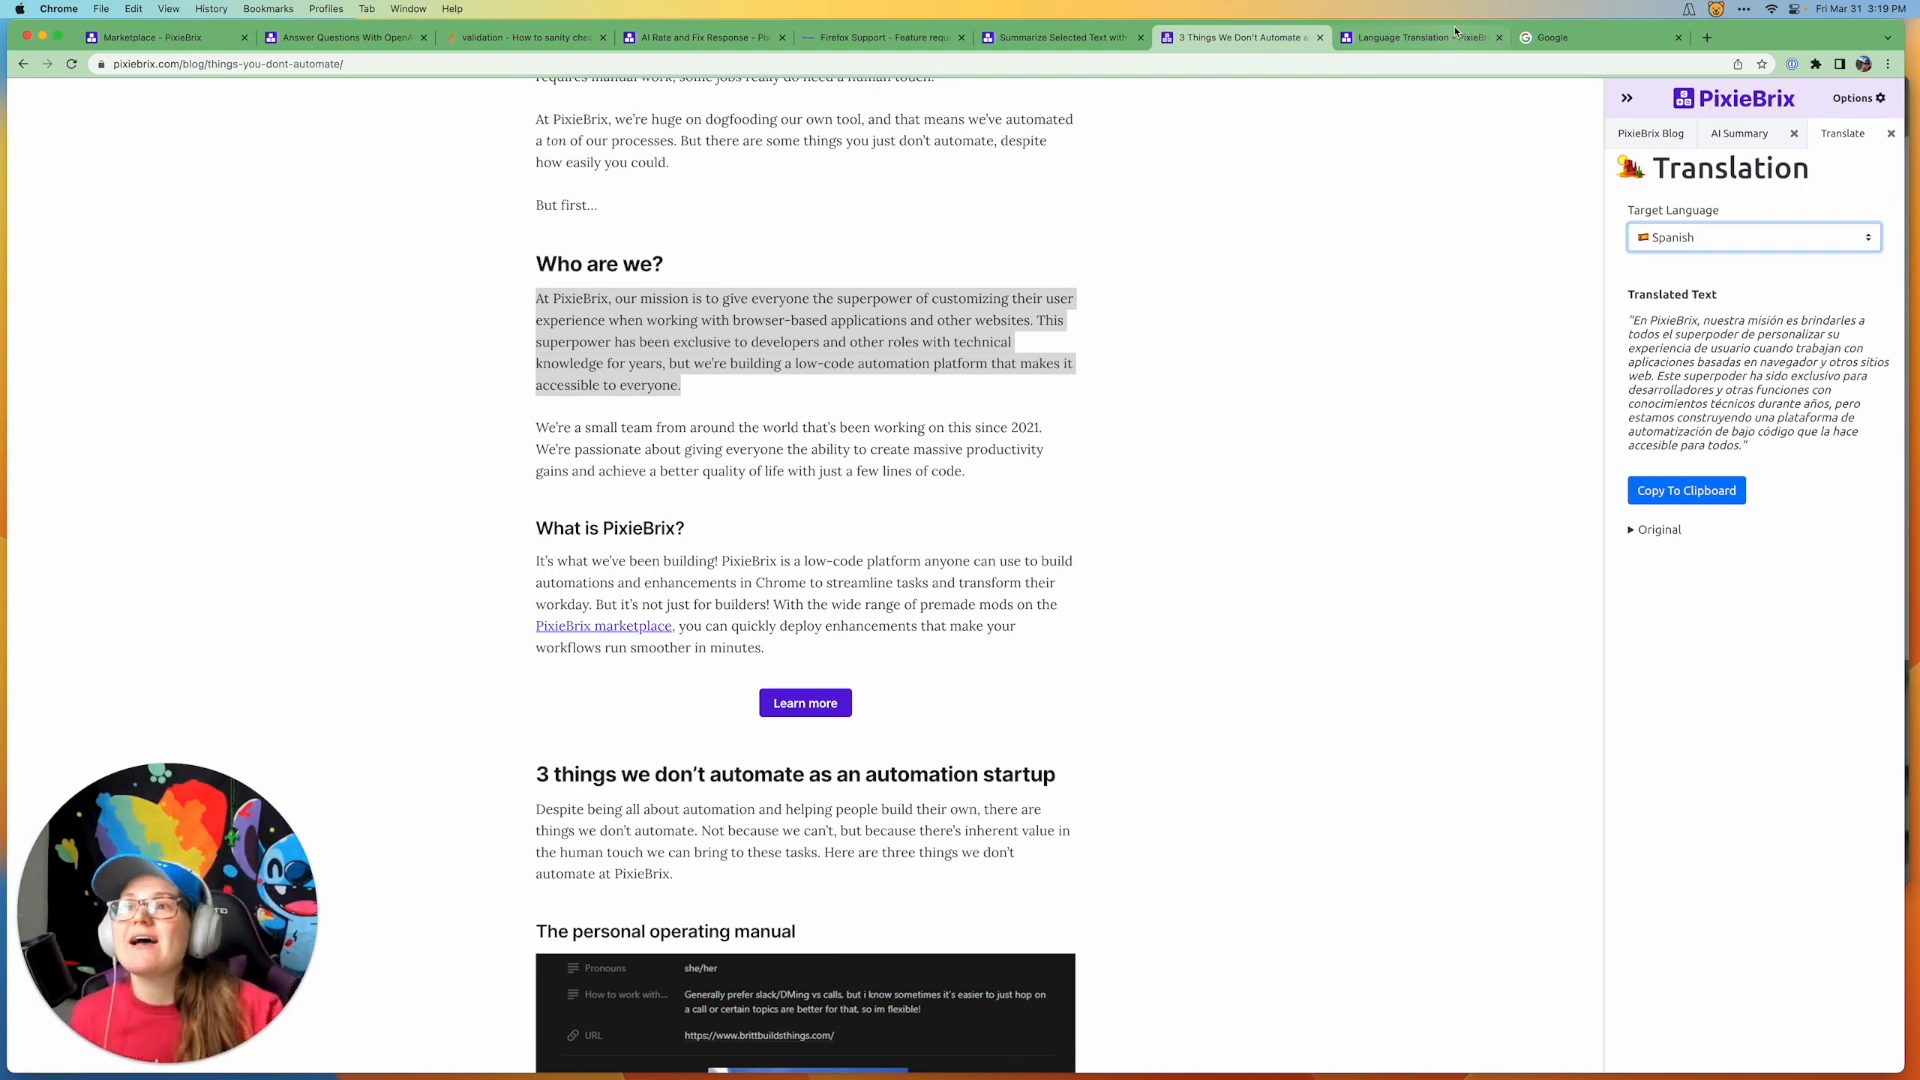Bookmark this page with star icon
The height and width of the screenshot is (1080, 1920).
coord(1762,64)
